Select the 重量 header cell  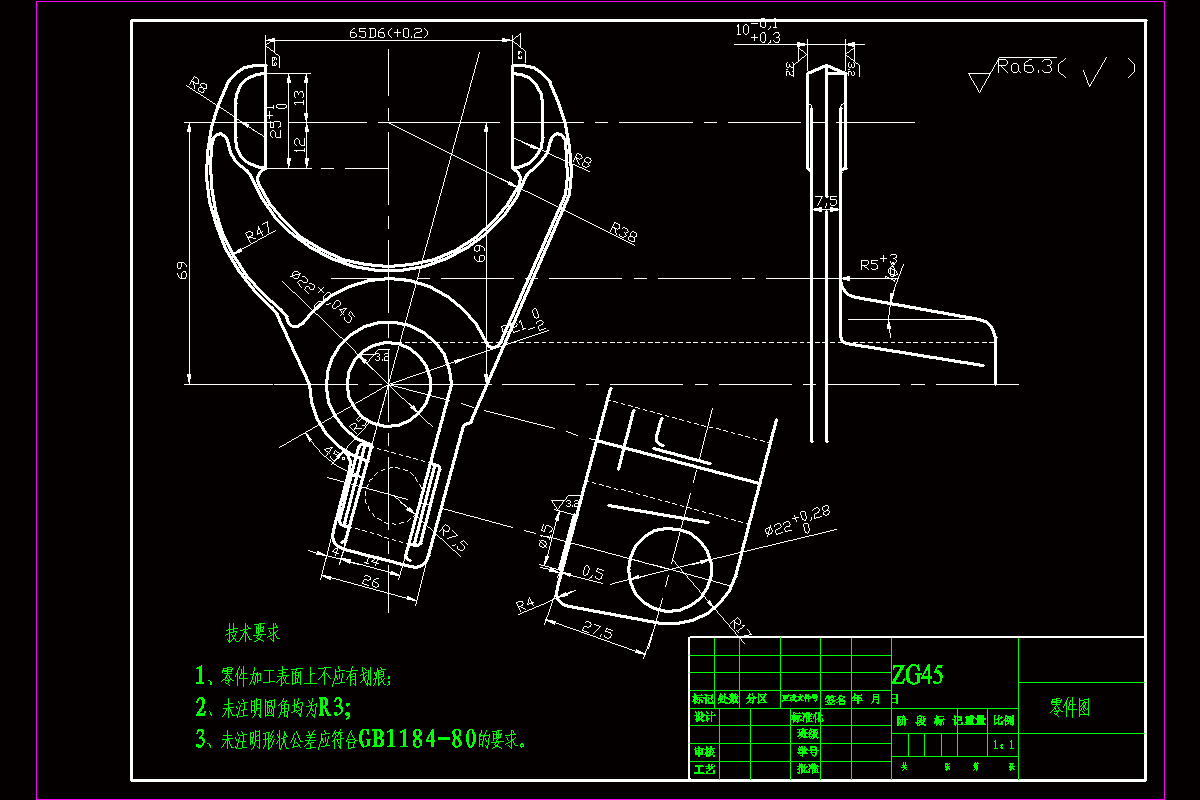974,720
